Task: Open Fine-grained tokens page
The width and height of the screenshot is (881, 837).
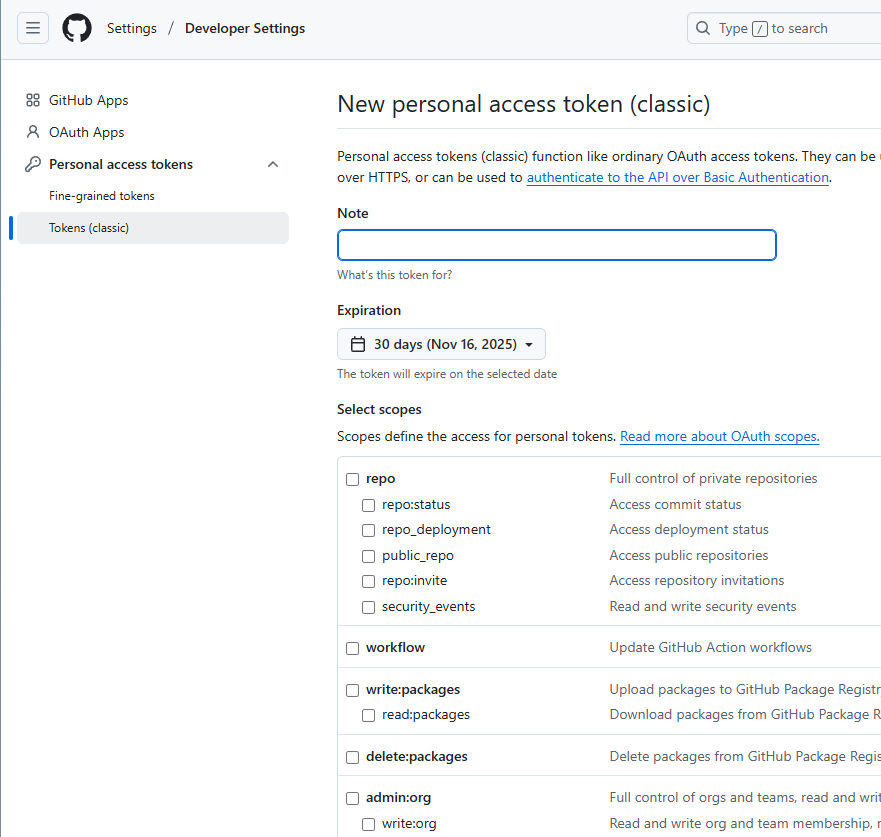Action: click(102, 196)
